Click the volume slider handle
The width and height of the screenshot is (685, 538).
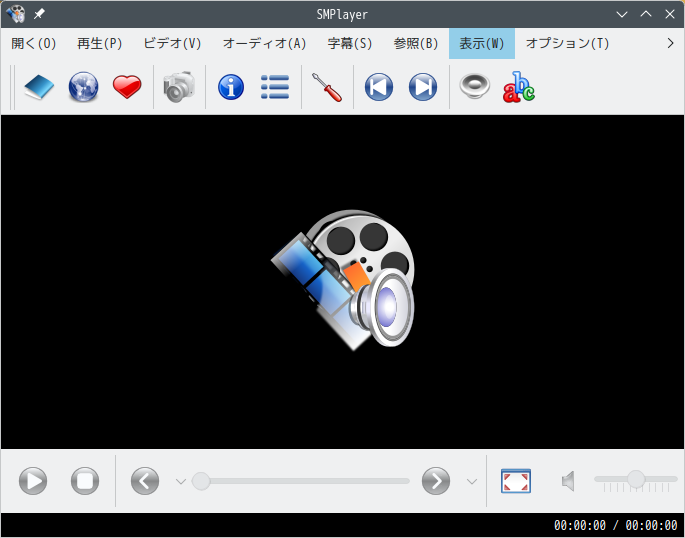pos(636,479)
